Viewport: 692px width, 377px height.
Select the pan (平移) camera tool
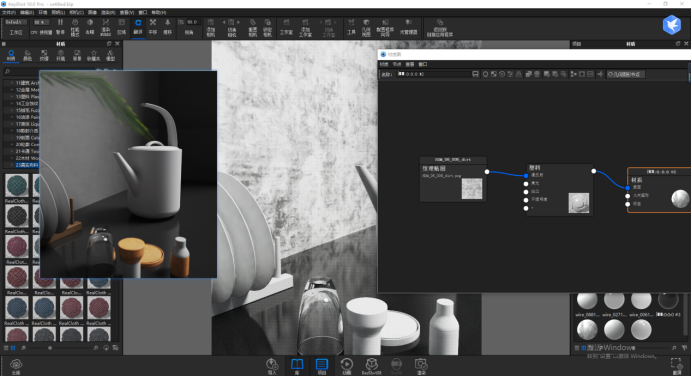153,26
